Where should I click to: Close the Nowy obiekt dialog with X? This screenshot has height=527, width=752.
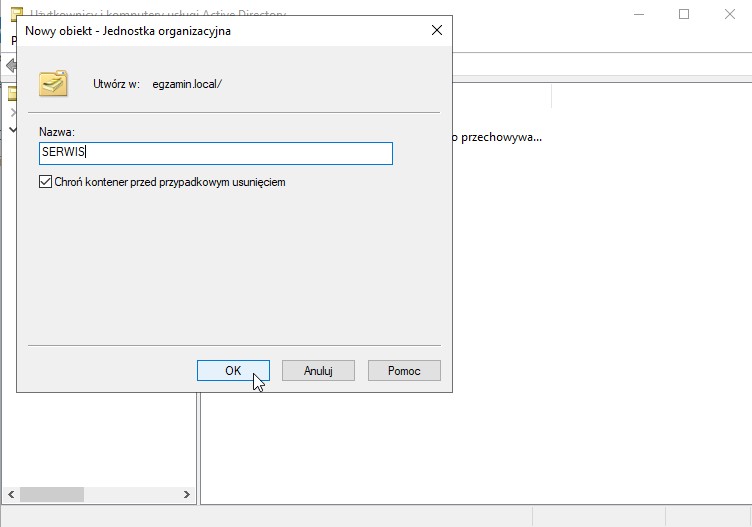436,30
